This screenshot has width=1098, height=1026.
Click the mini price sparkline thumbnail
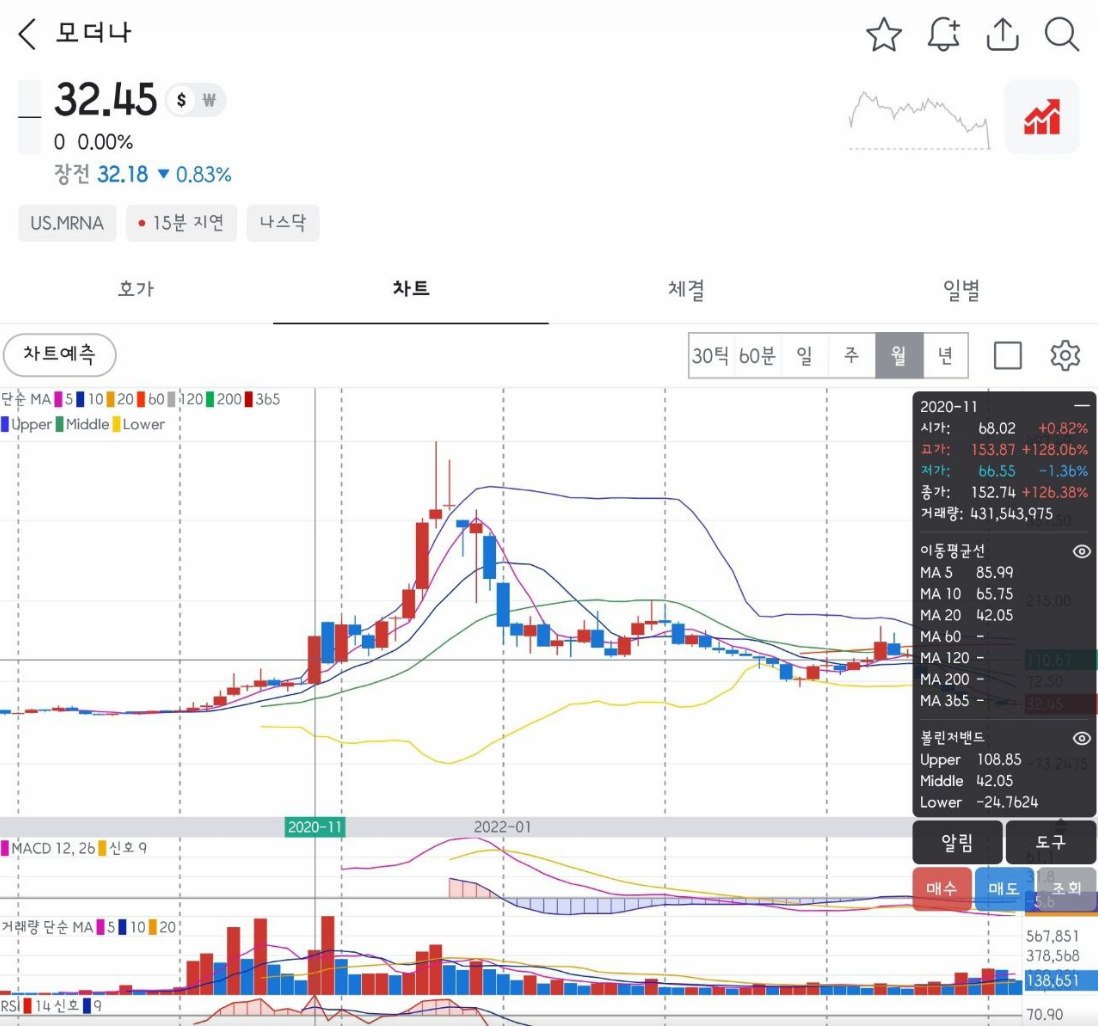point(919,120)
